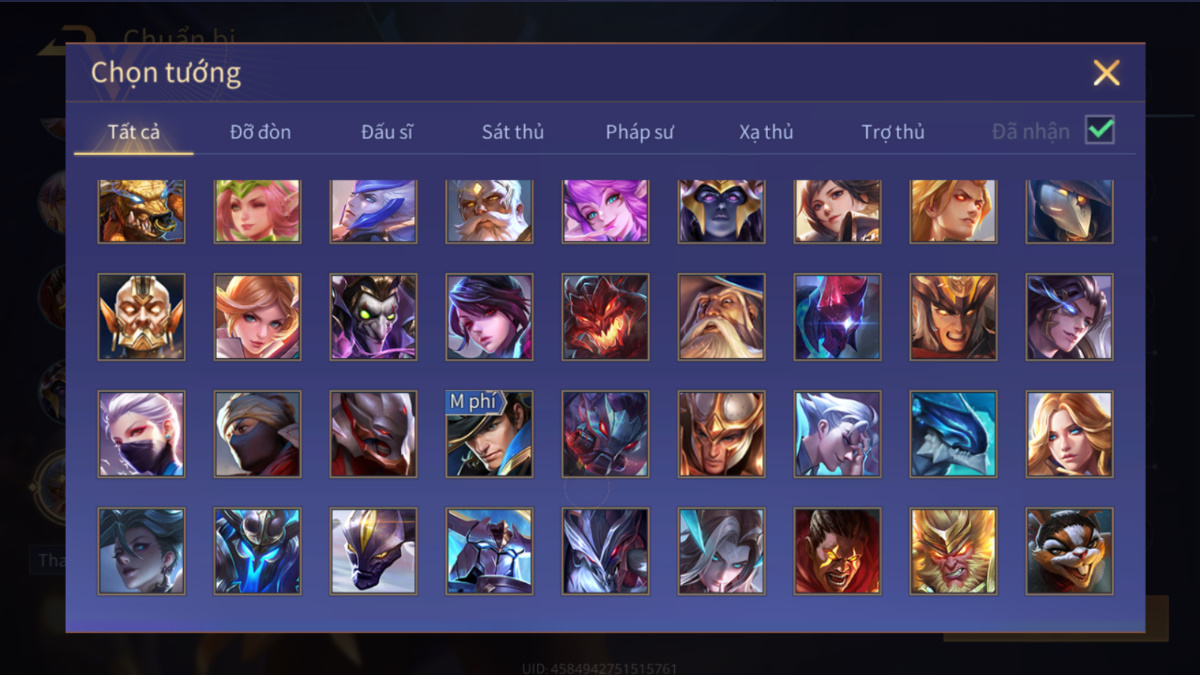The image size is (1200, 675).
Task: Open the 'Trợ thủ' tab
Action: click(x=893, y=132)
